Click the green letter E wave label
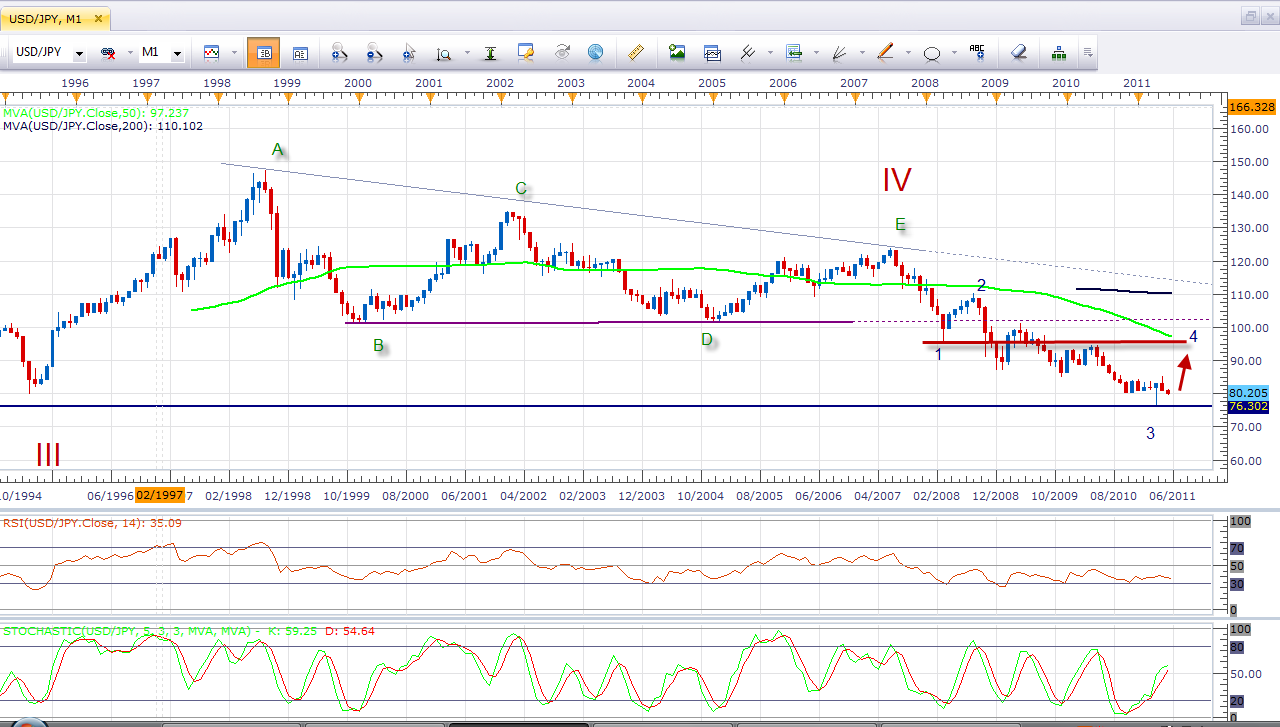1280x727 pixels. (901, 224)
